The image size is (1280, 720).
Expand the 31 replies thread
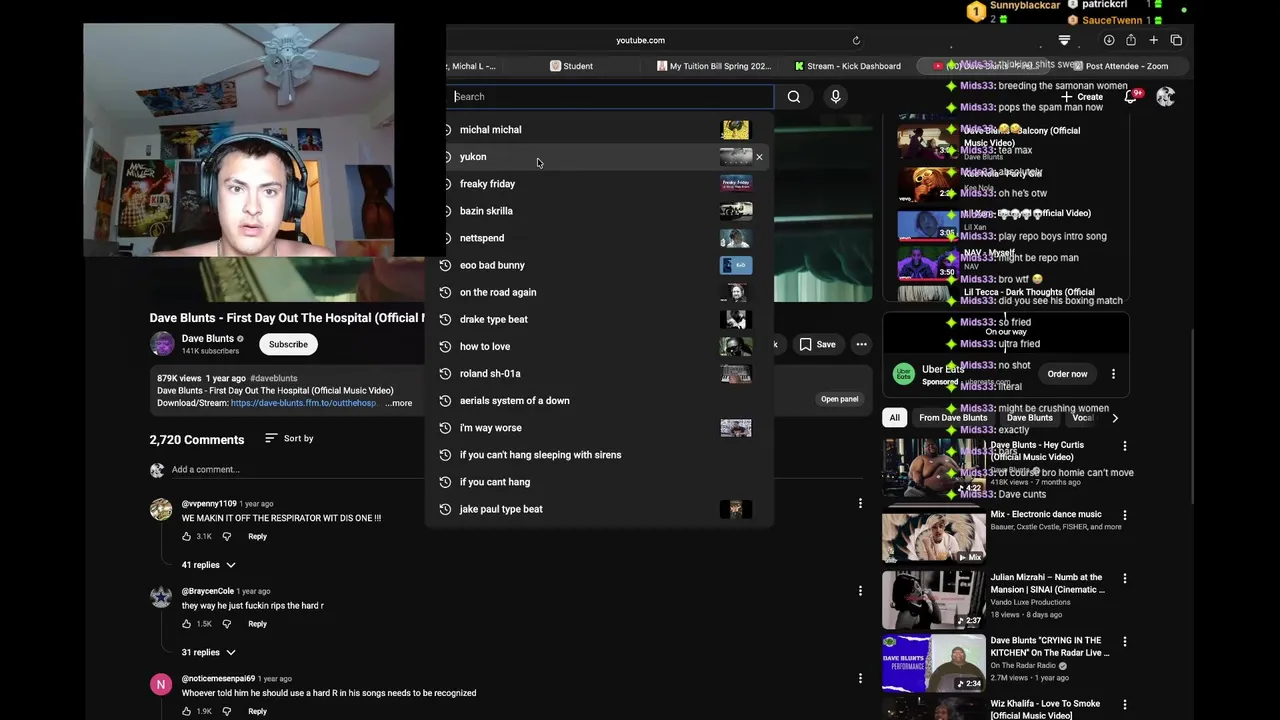tap(208, 652)
